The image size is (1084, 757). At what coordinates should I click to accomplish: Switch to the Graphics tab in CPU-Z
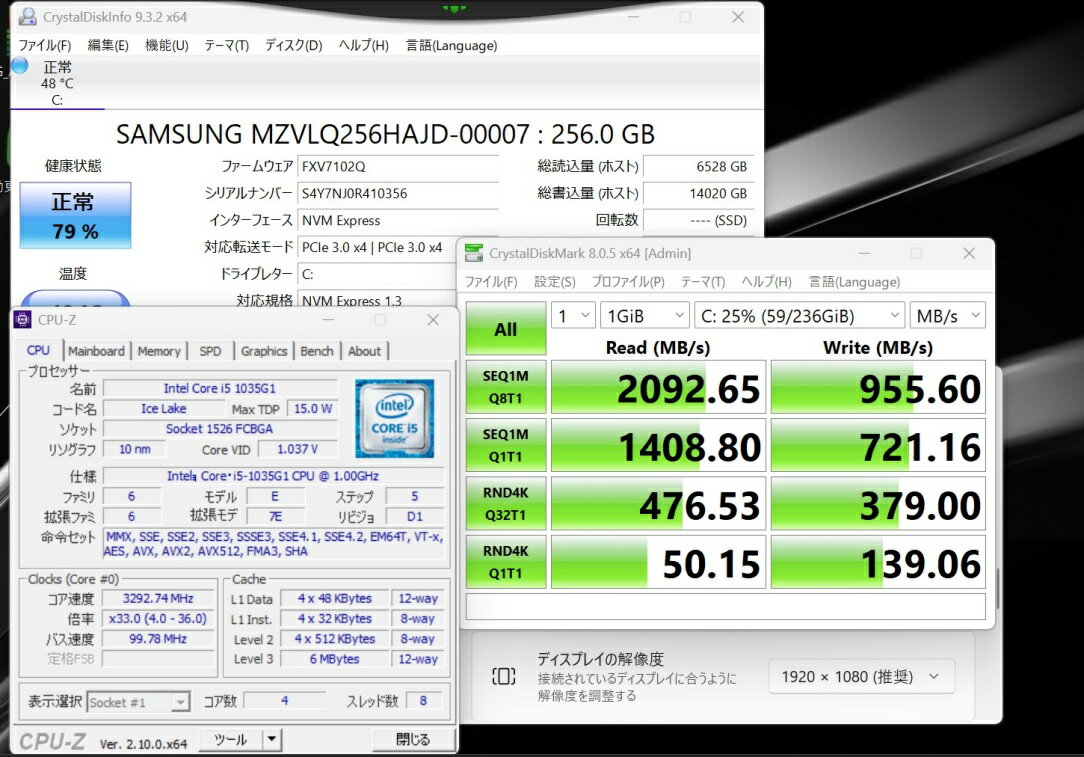tap(263, 351)
